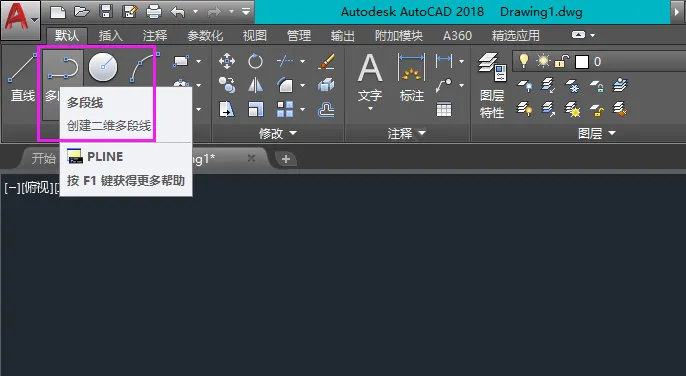Toggle the layer 0 padlock icon
The width and height of the screenshot is (686, 376).
pyautogui.click(x=562, y=61)
